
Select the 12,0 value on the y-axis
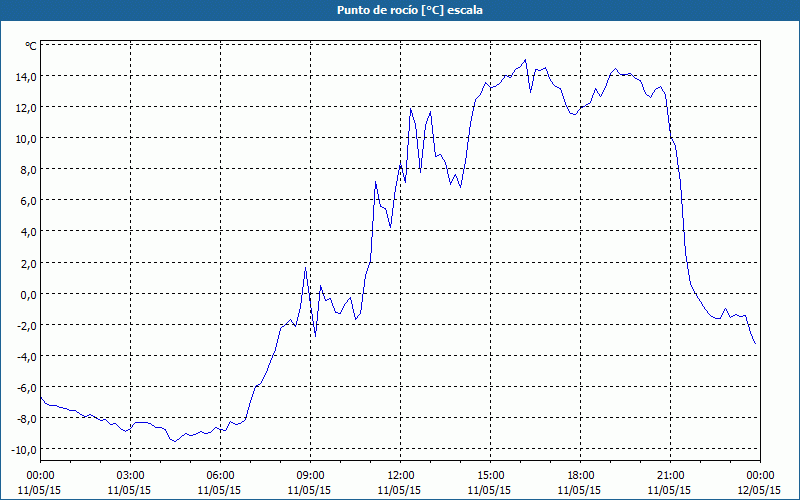pos(27,108)
